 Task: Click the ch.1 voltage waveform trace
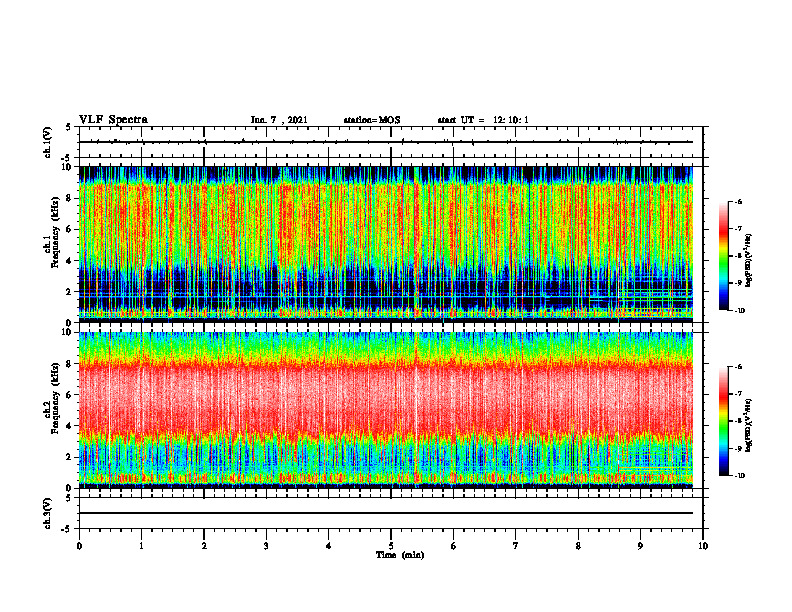click(386, 142)
